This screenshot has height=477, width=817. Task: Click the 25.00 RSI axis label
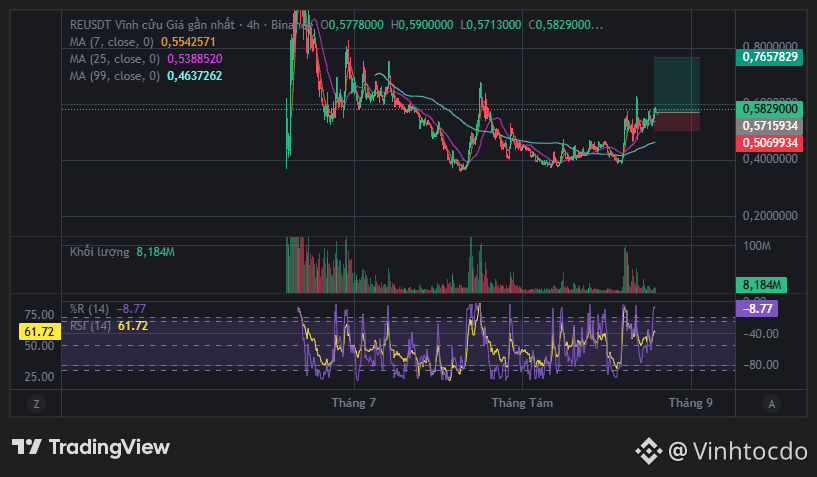(x=40, y=376)
